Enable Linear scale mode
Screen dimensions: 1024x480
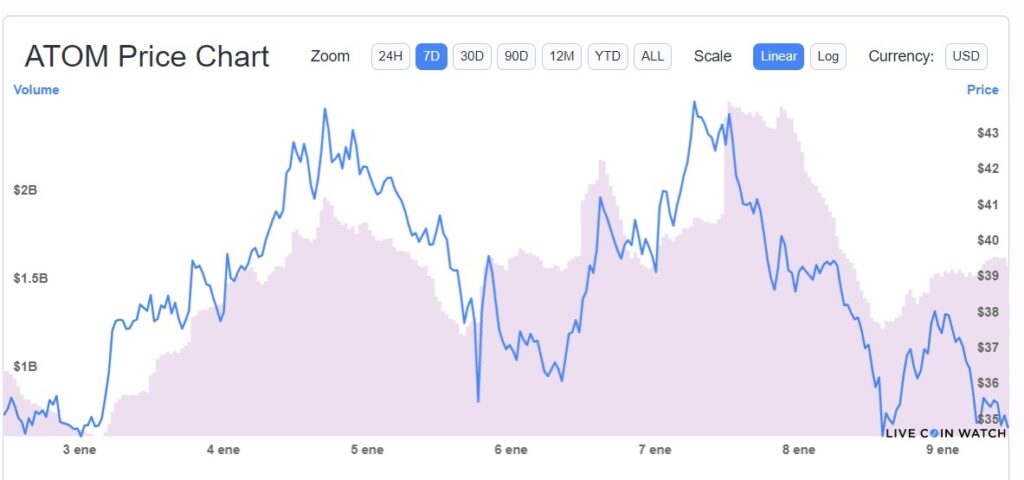tap(778, 56)
